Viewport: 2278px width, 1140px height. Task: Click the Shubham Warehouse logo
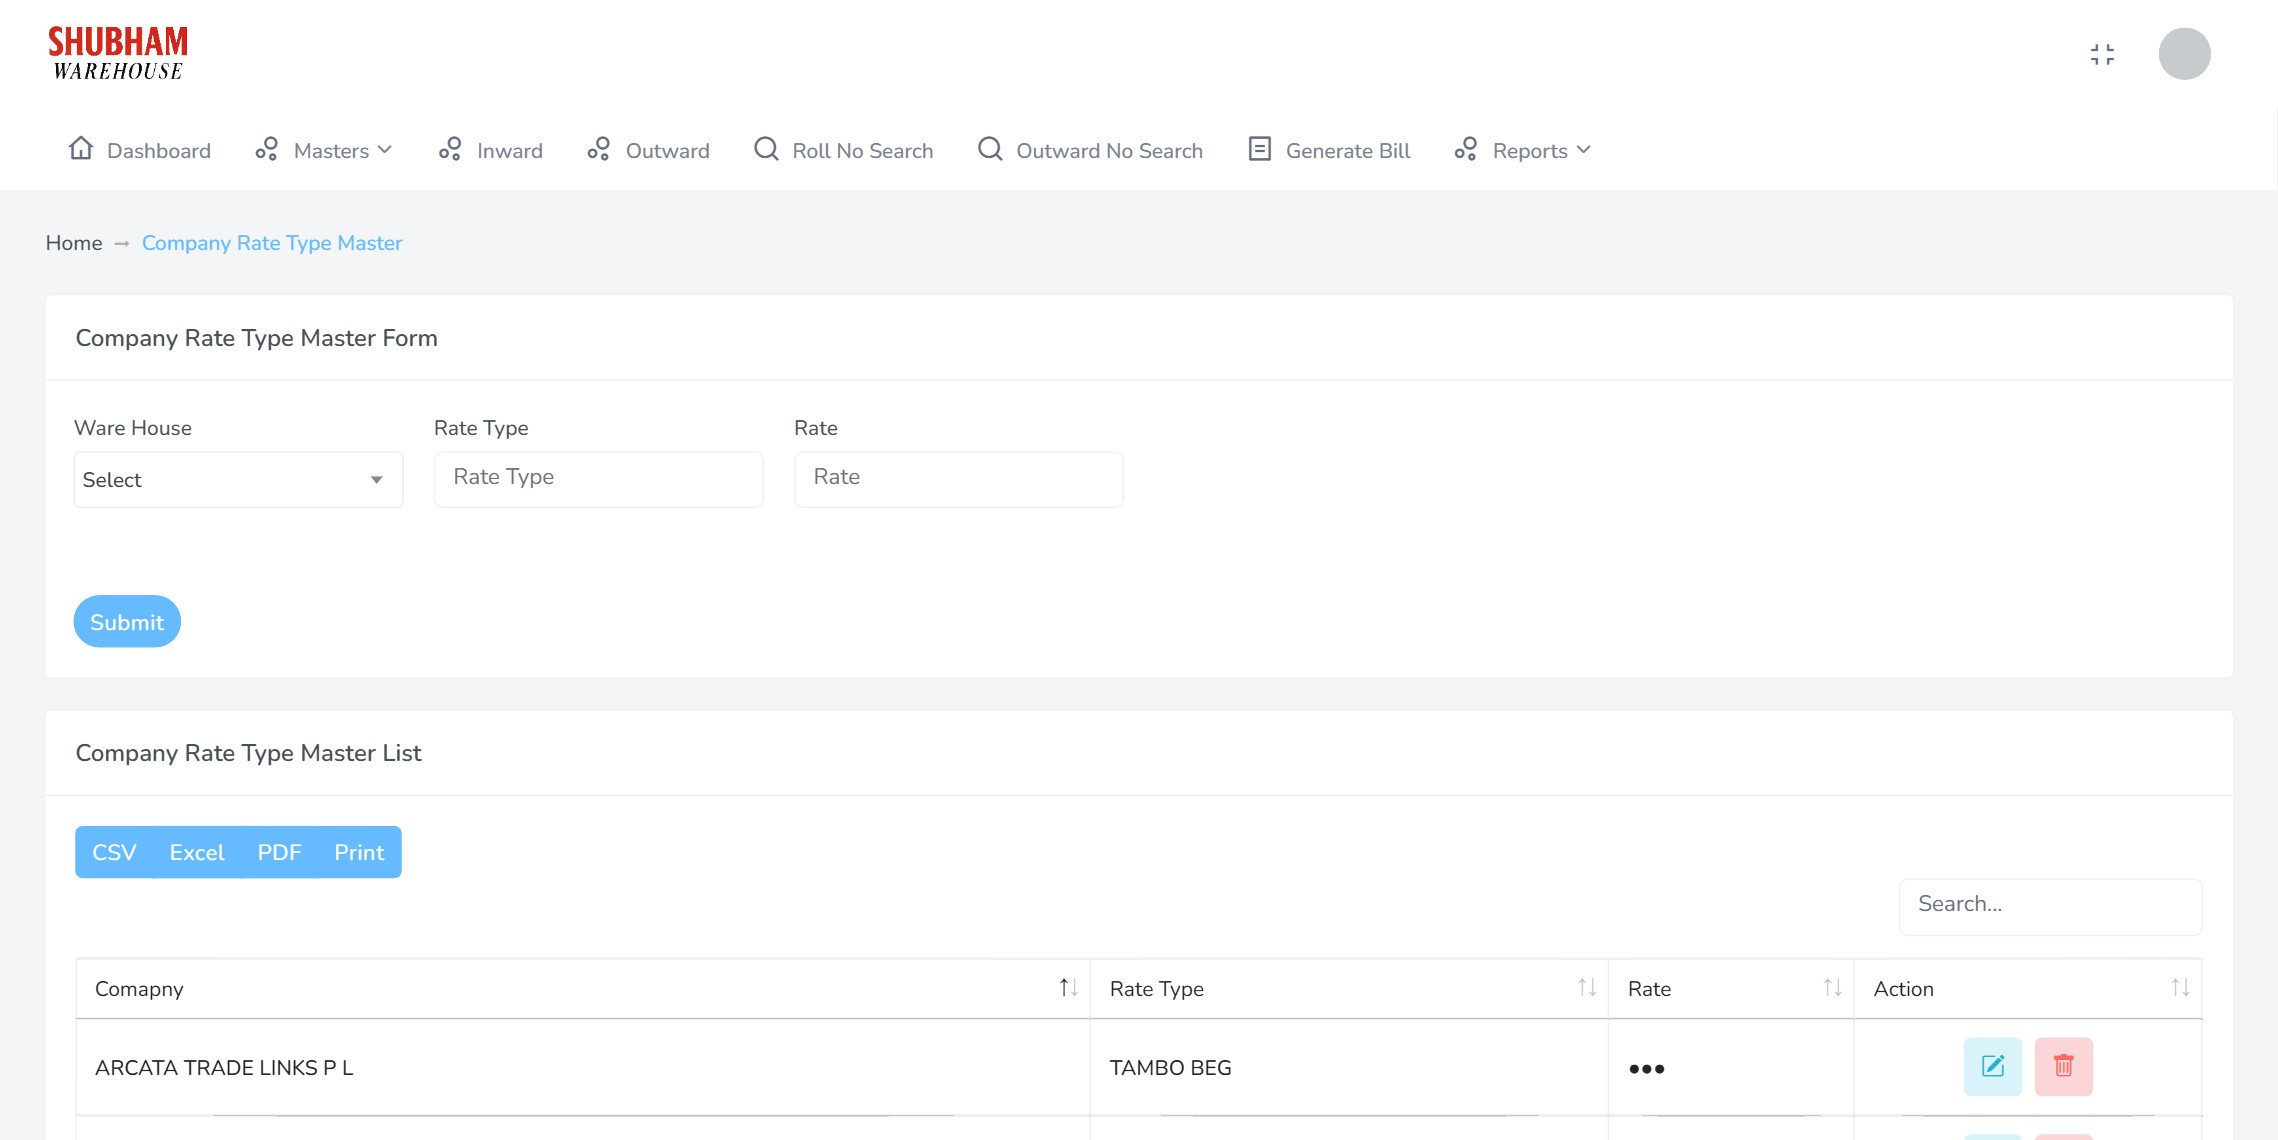pos(118,53)
